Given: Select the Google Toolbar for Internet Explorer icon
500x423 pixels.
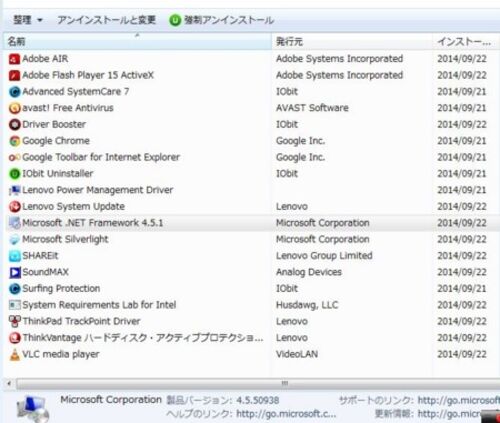Looking at the screenshot, I should [x=14, y=157].
